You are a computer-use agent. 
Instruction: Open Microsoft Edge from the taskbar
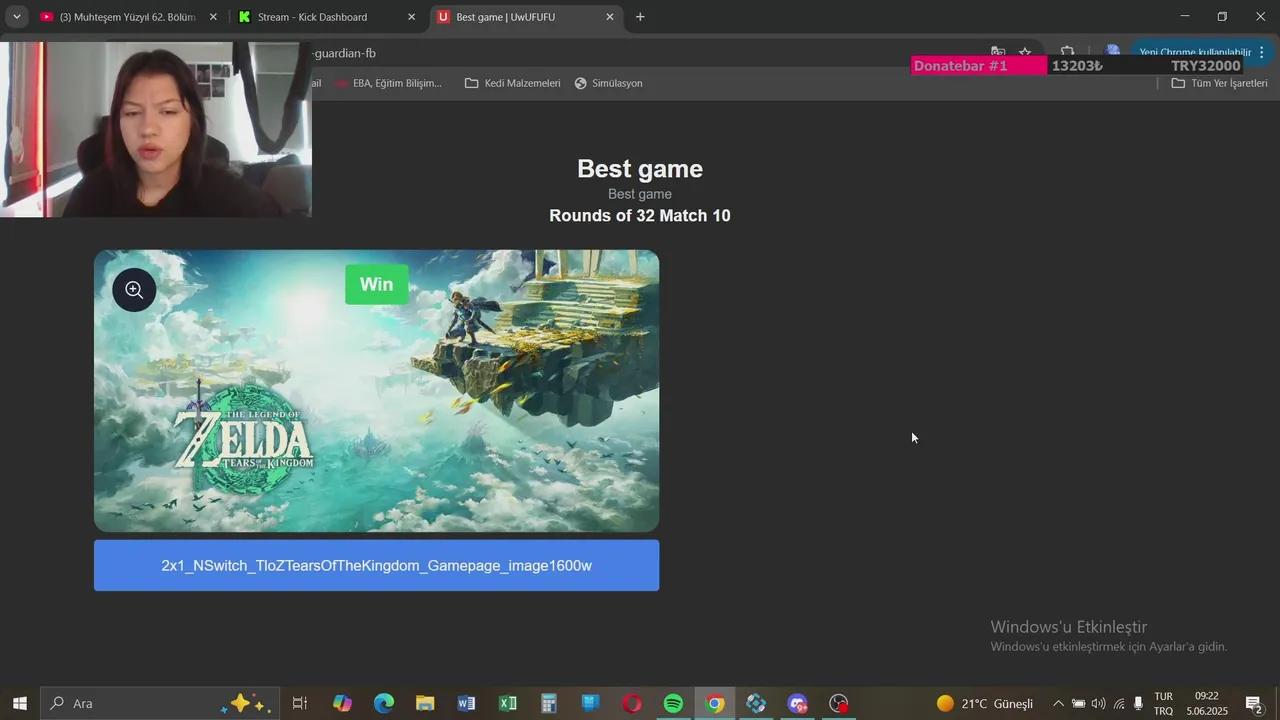384,704
